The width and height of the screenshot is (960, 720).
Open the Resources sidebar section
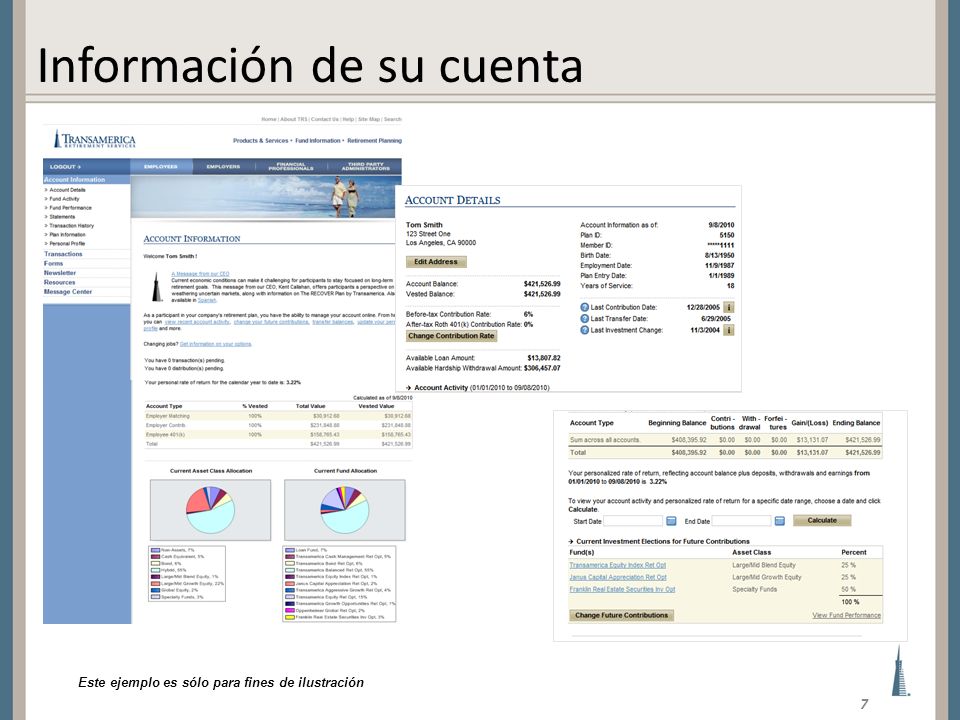click(x=59, y=282)
